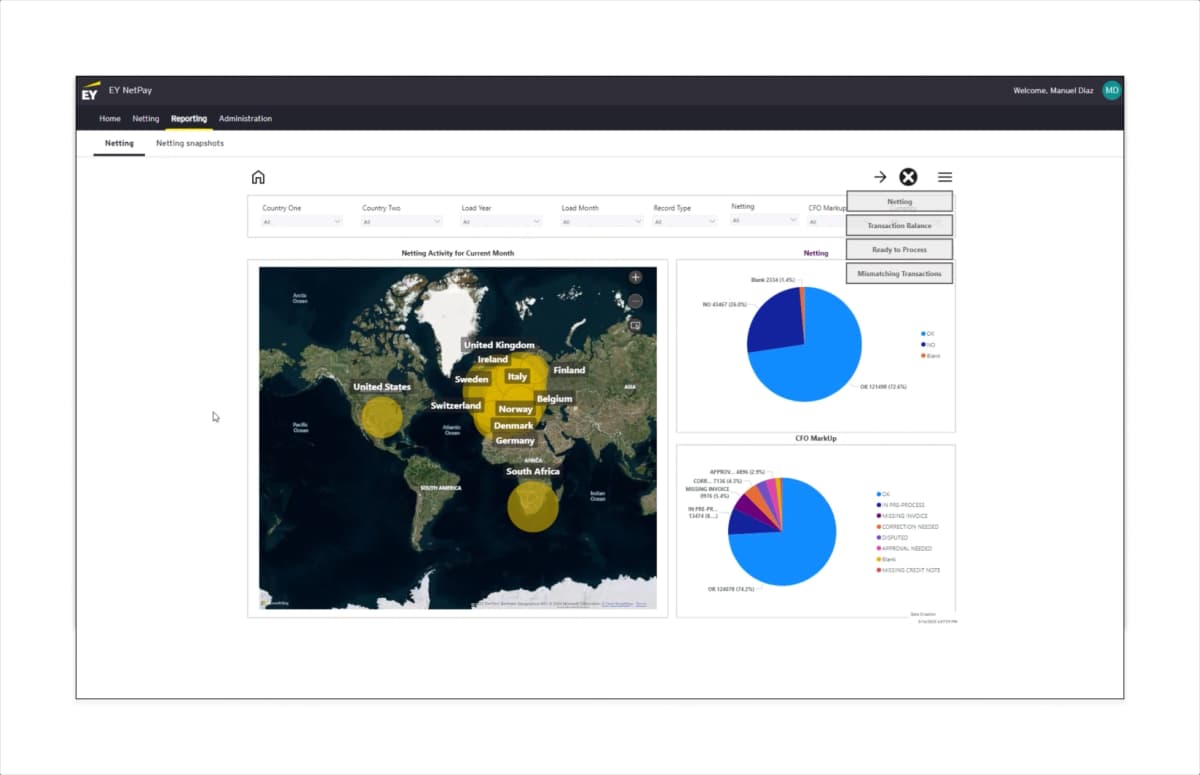Open the Netting top navigation item
This screenshot has height=775, width=1200.
(x=146, y=118)
